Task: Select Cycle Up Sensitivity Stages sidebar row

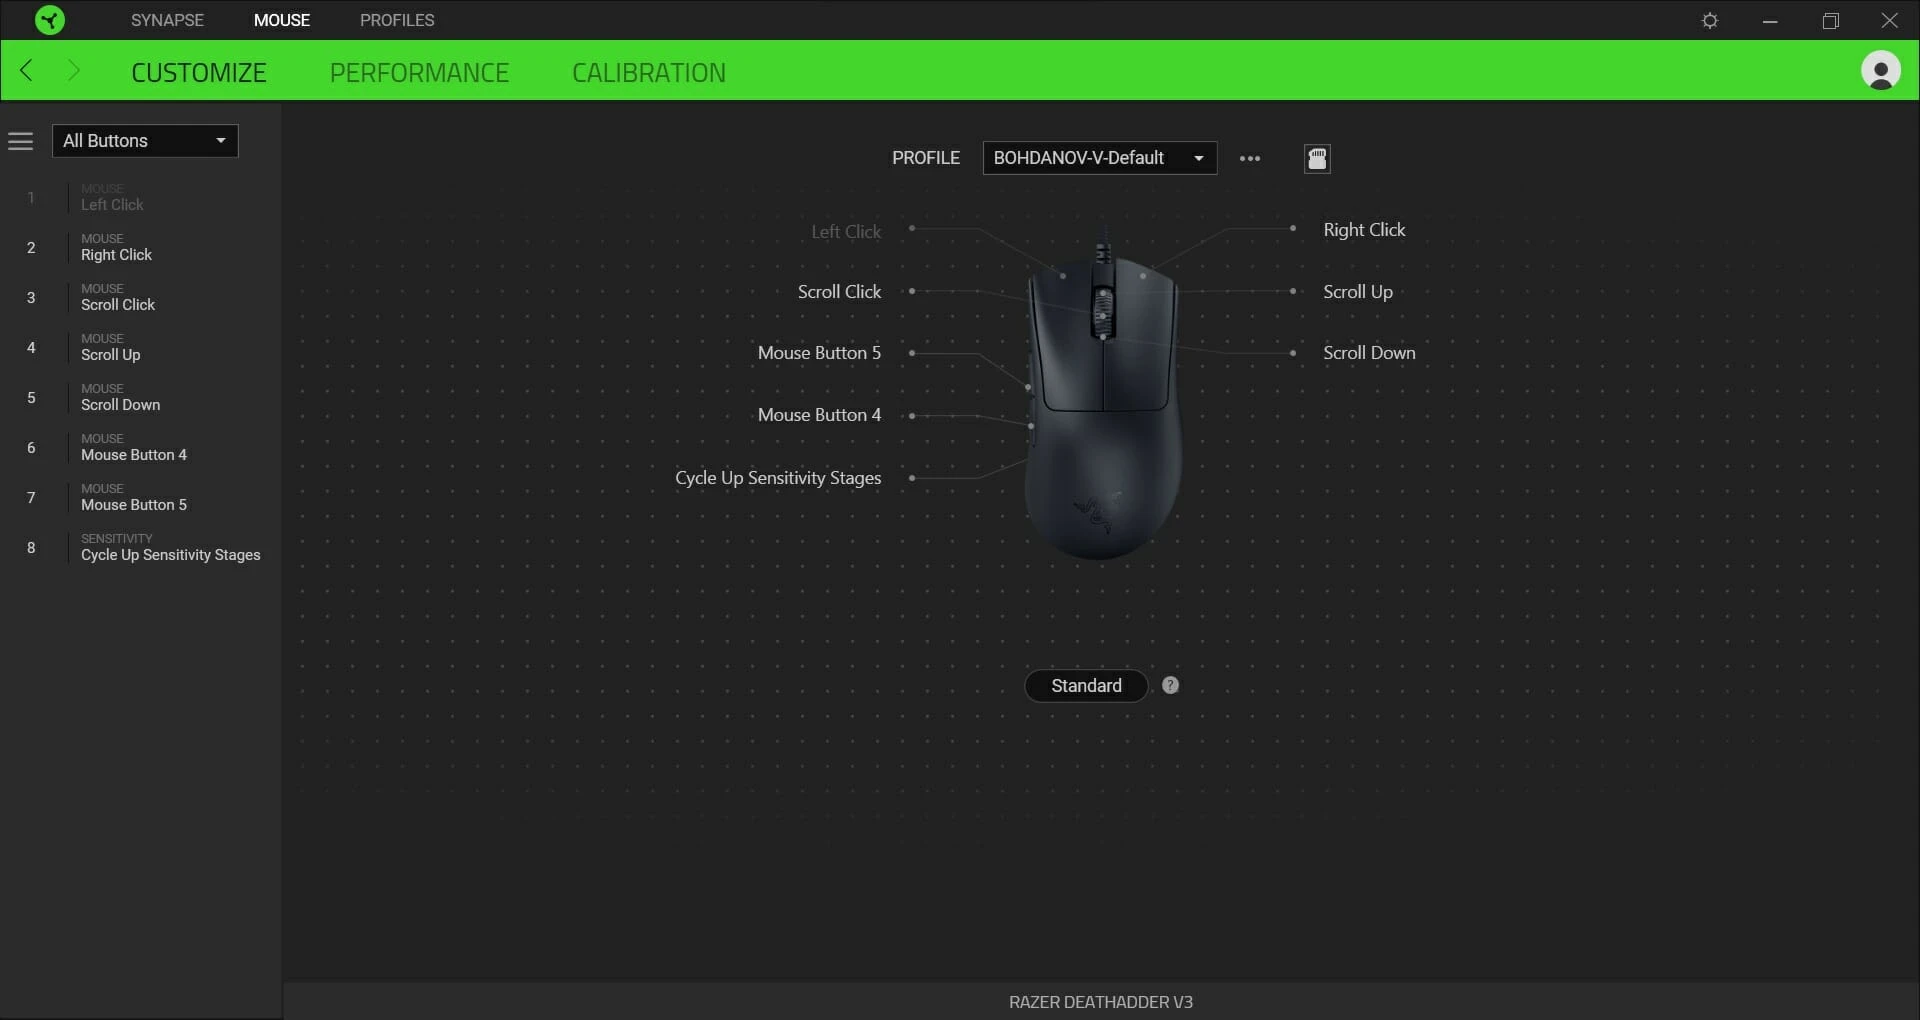Action: tap(140, 547)
